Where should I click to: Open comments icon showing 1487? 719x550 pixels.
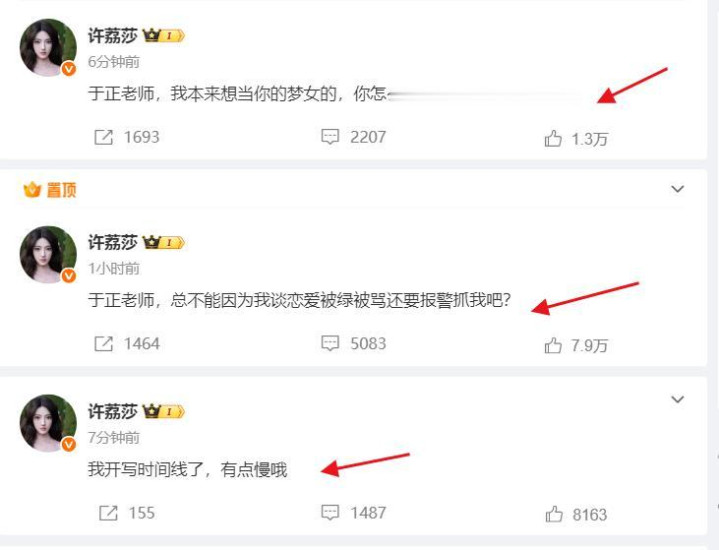pos(330,512)
